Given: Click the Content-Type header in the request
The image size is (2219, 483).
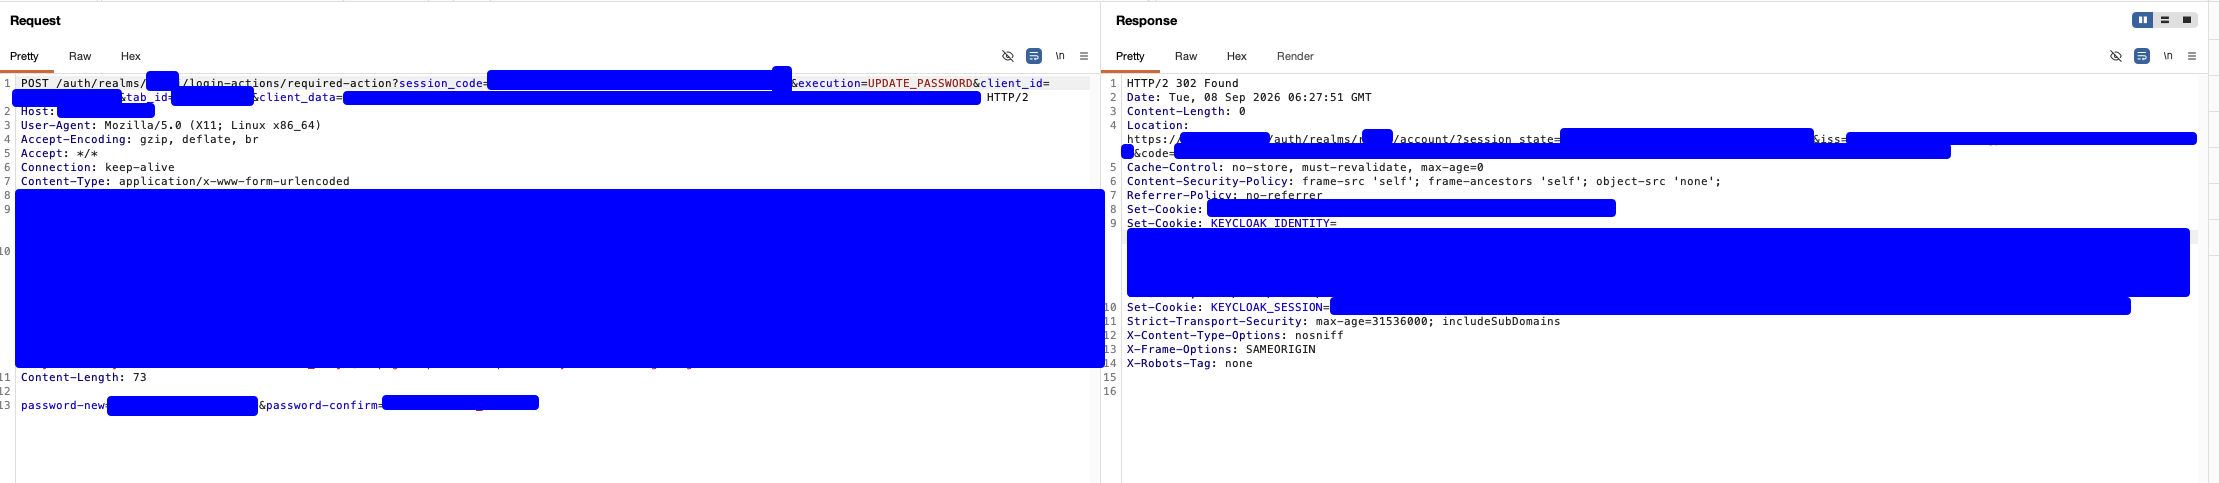Looking at the screenshot, I should pyautogui.click(x=185, y=181).
